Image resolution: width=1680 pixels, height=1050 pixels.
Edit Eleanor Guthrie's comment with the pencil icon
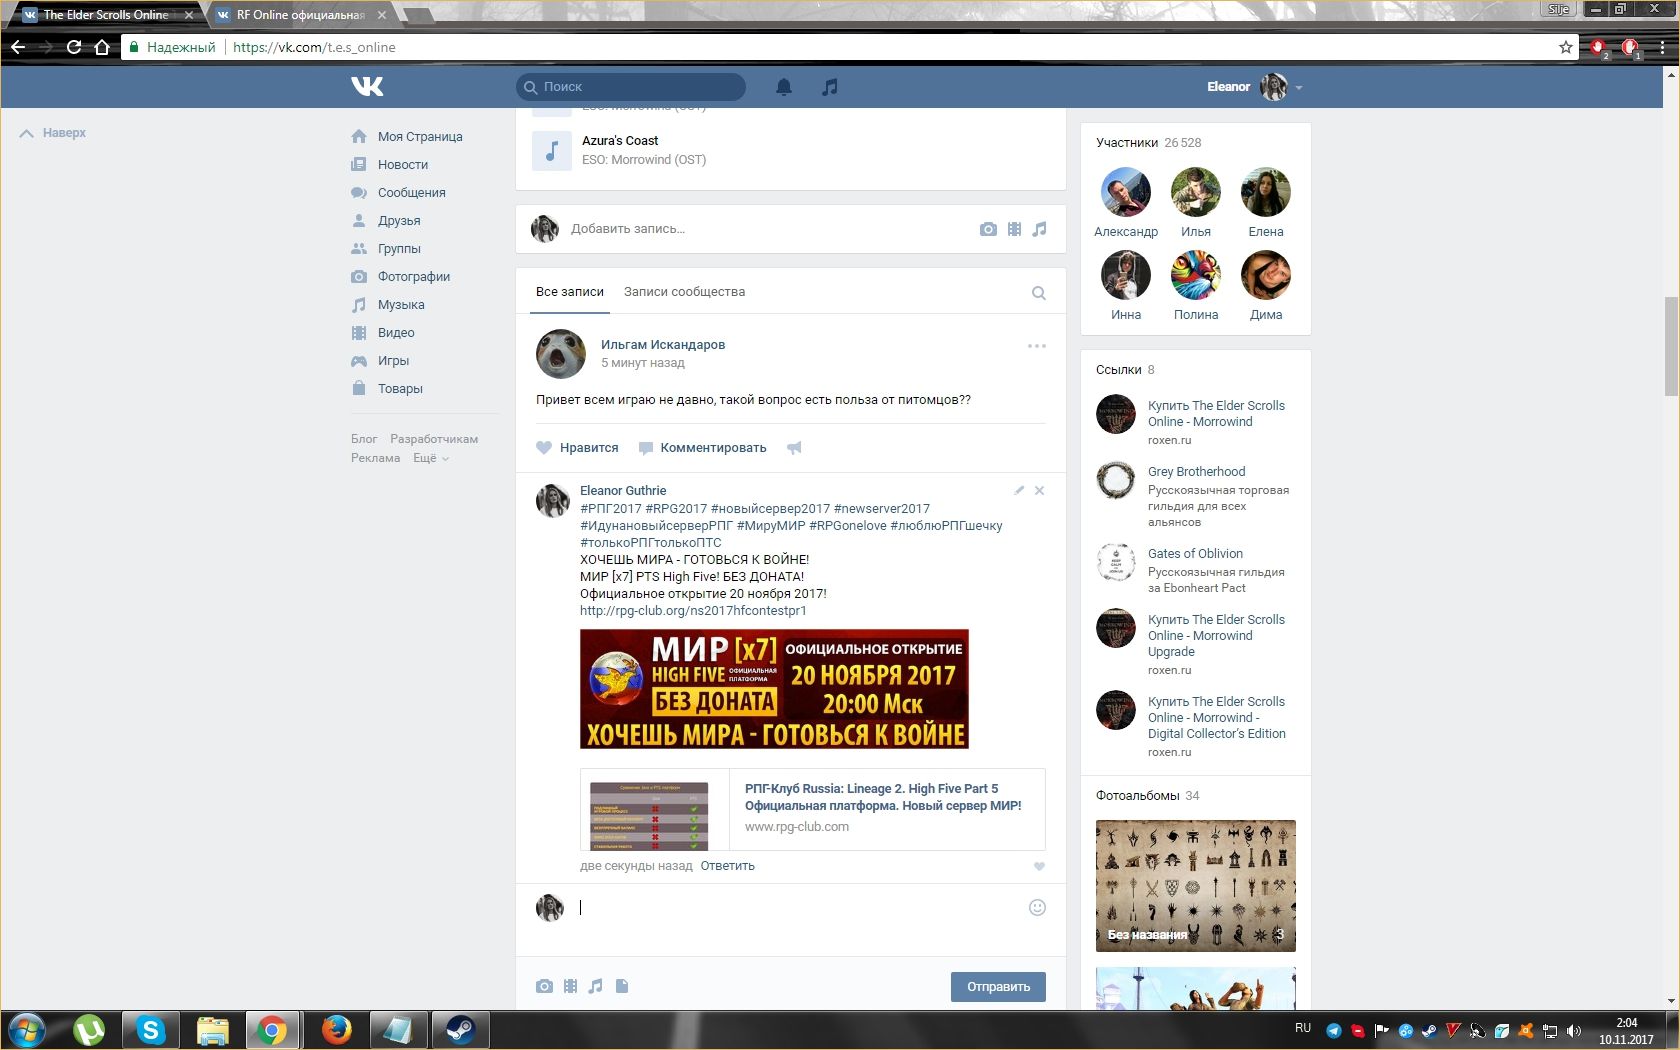pyautogui.click(x=1019, y=490)
